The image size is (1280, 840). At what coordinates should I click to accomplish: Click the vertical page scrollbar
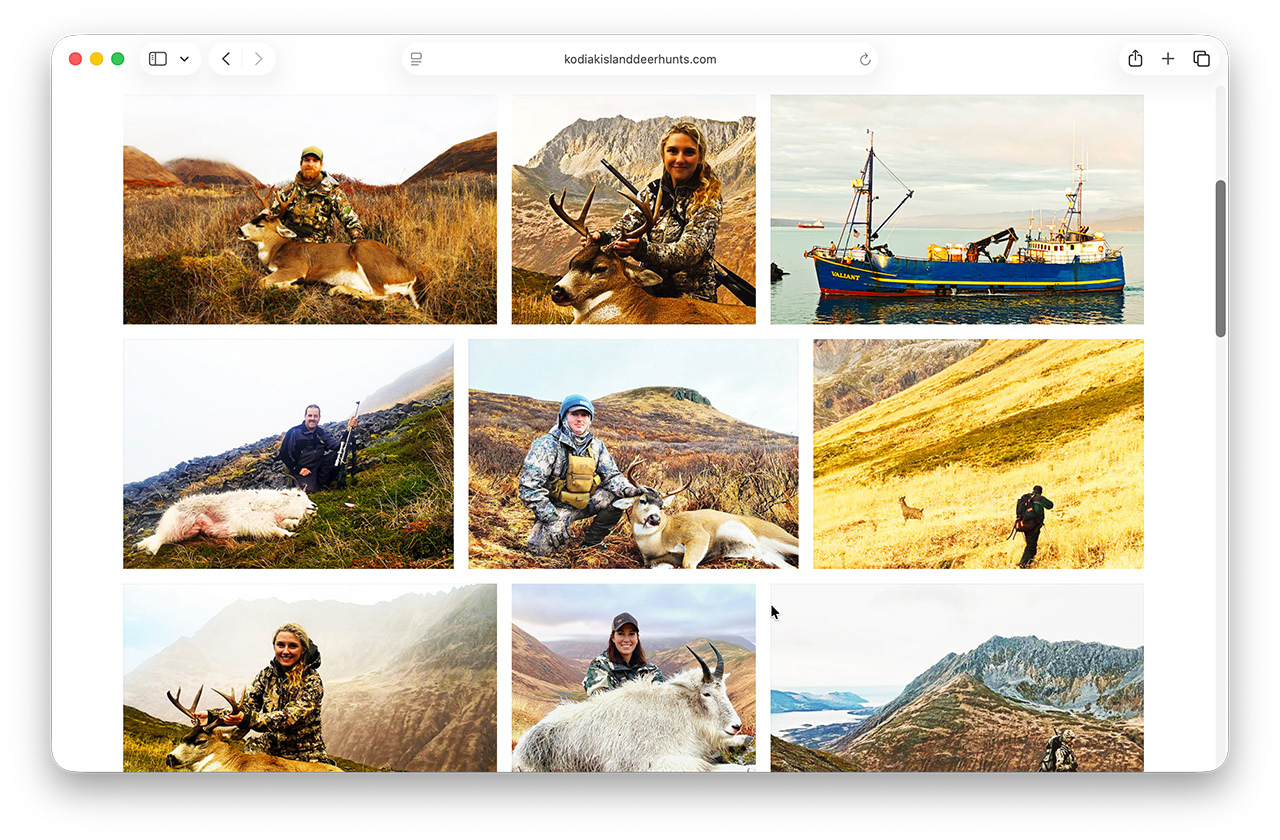[1220, 258]
